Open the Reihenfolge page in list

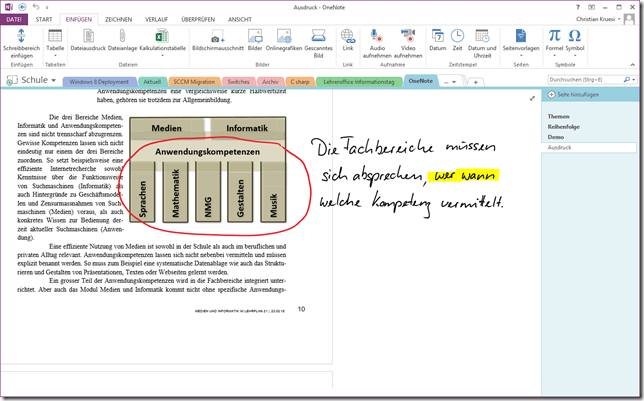tap(566, 127)
